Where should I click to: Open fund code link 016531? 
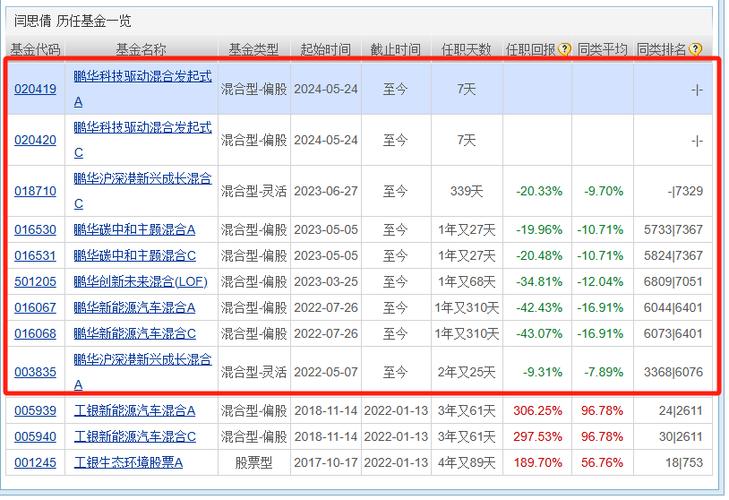[x=35, y=256]
